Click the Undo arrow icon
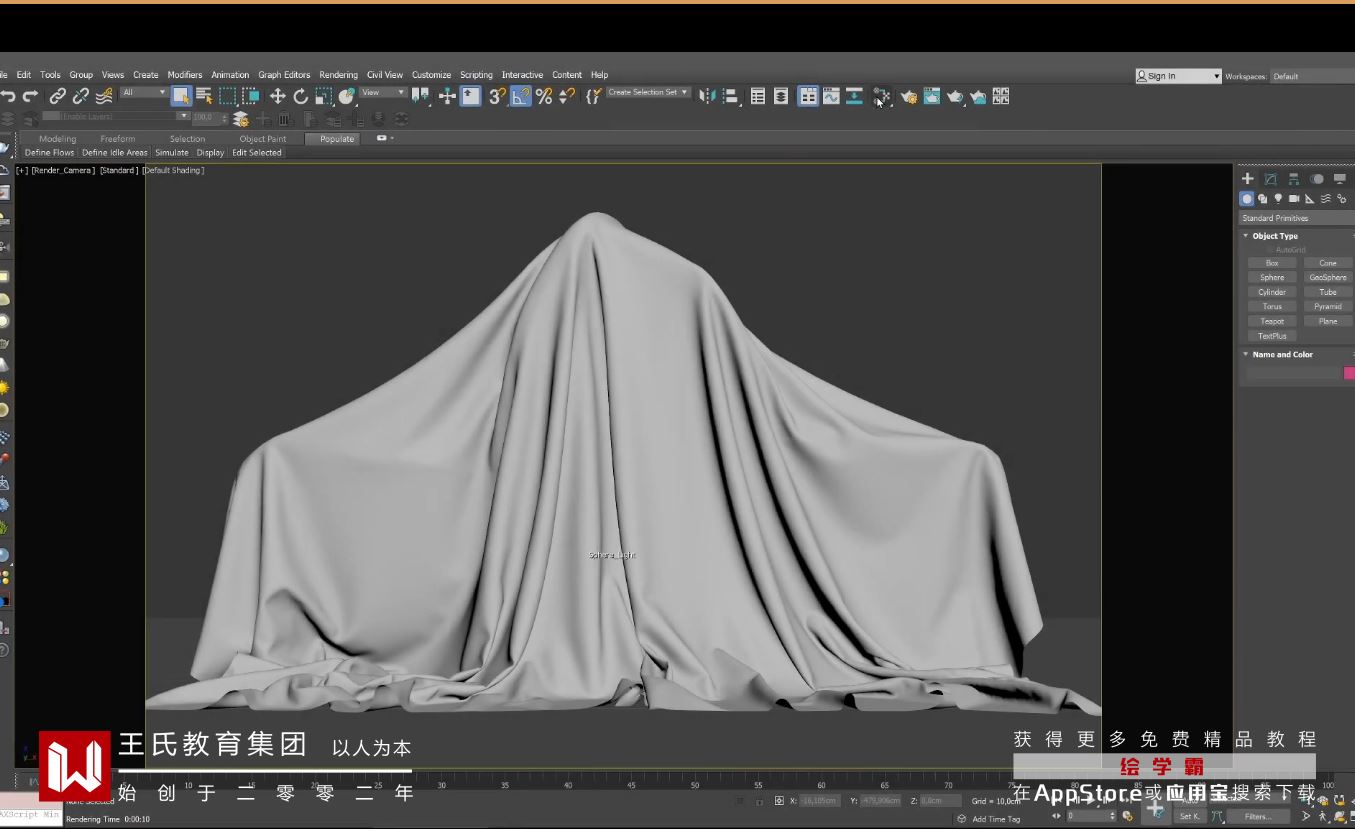This screenshot has width=1355, height=829. pyautogui.click(x=8, y=96)
